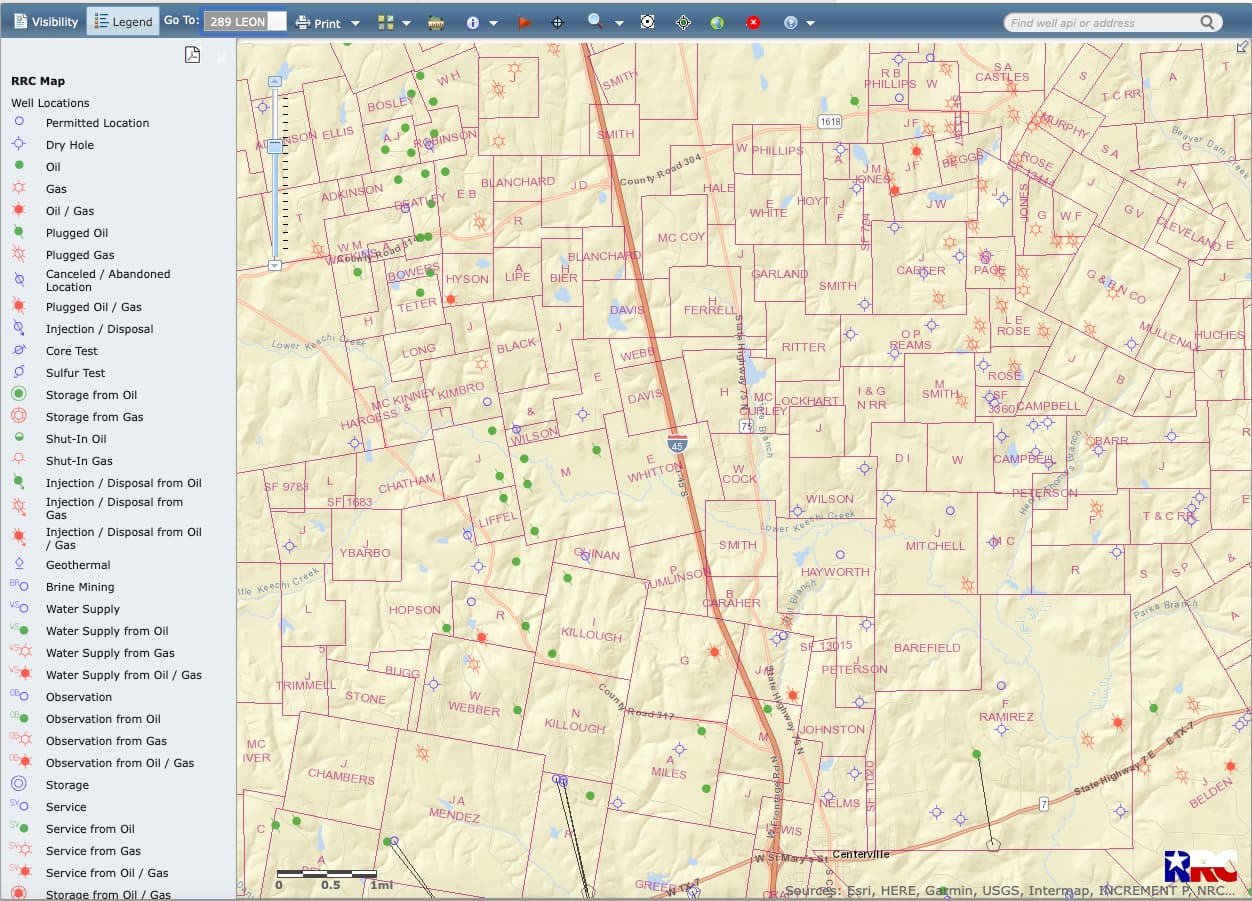Image resolution: width=1252 pixels, height=901 pixels.
Task: Switch to the Legend tab
Action: (x=123, y=21)
